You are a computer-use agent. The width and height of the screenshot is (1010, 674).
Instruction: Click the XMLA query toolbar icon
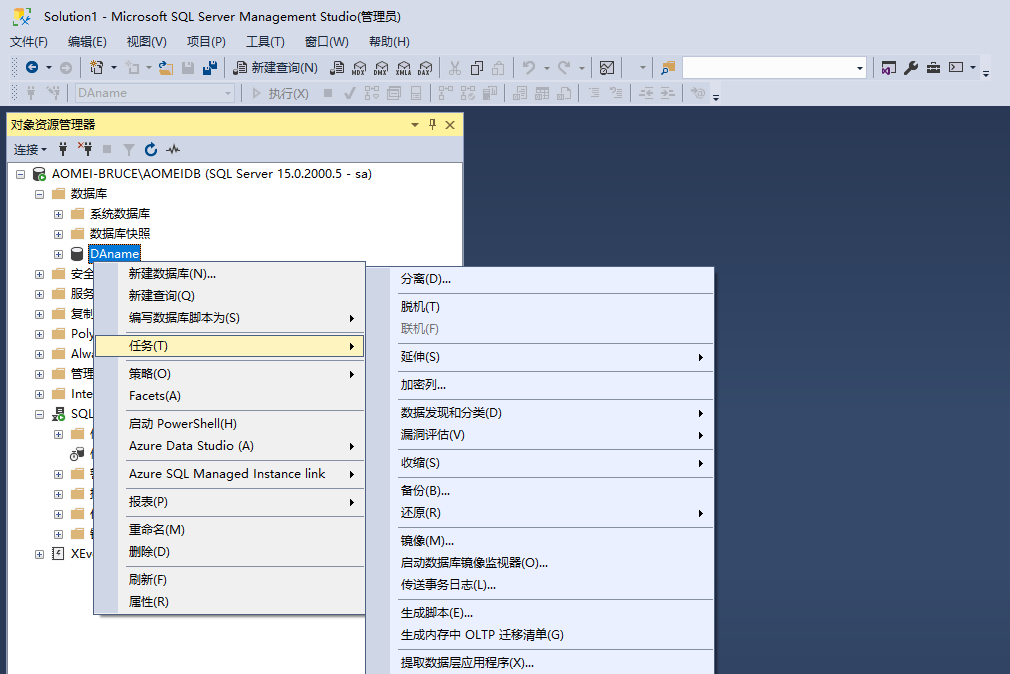(x=403, y=68)
